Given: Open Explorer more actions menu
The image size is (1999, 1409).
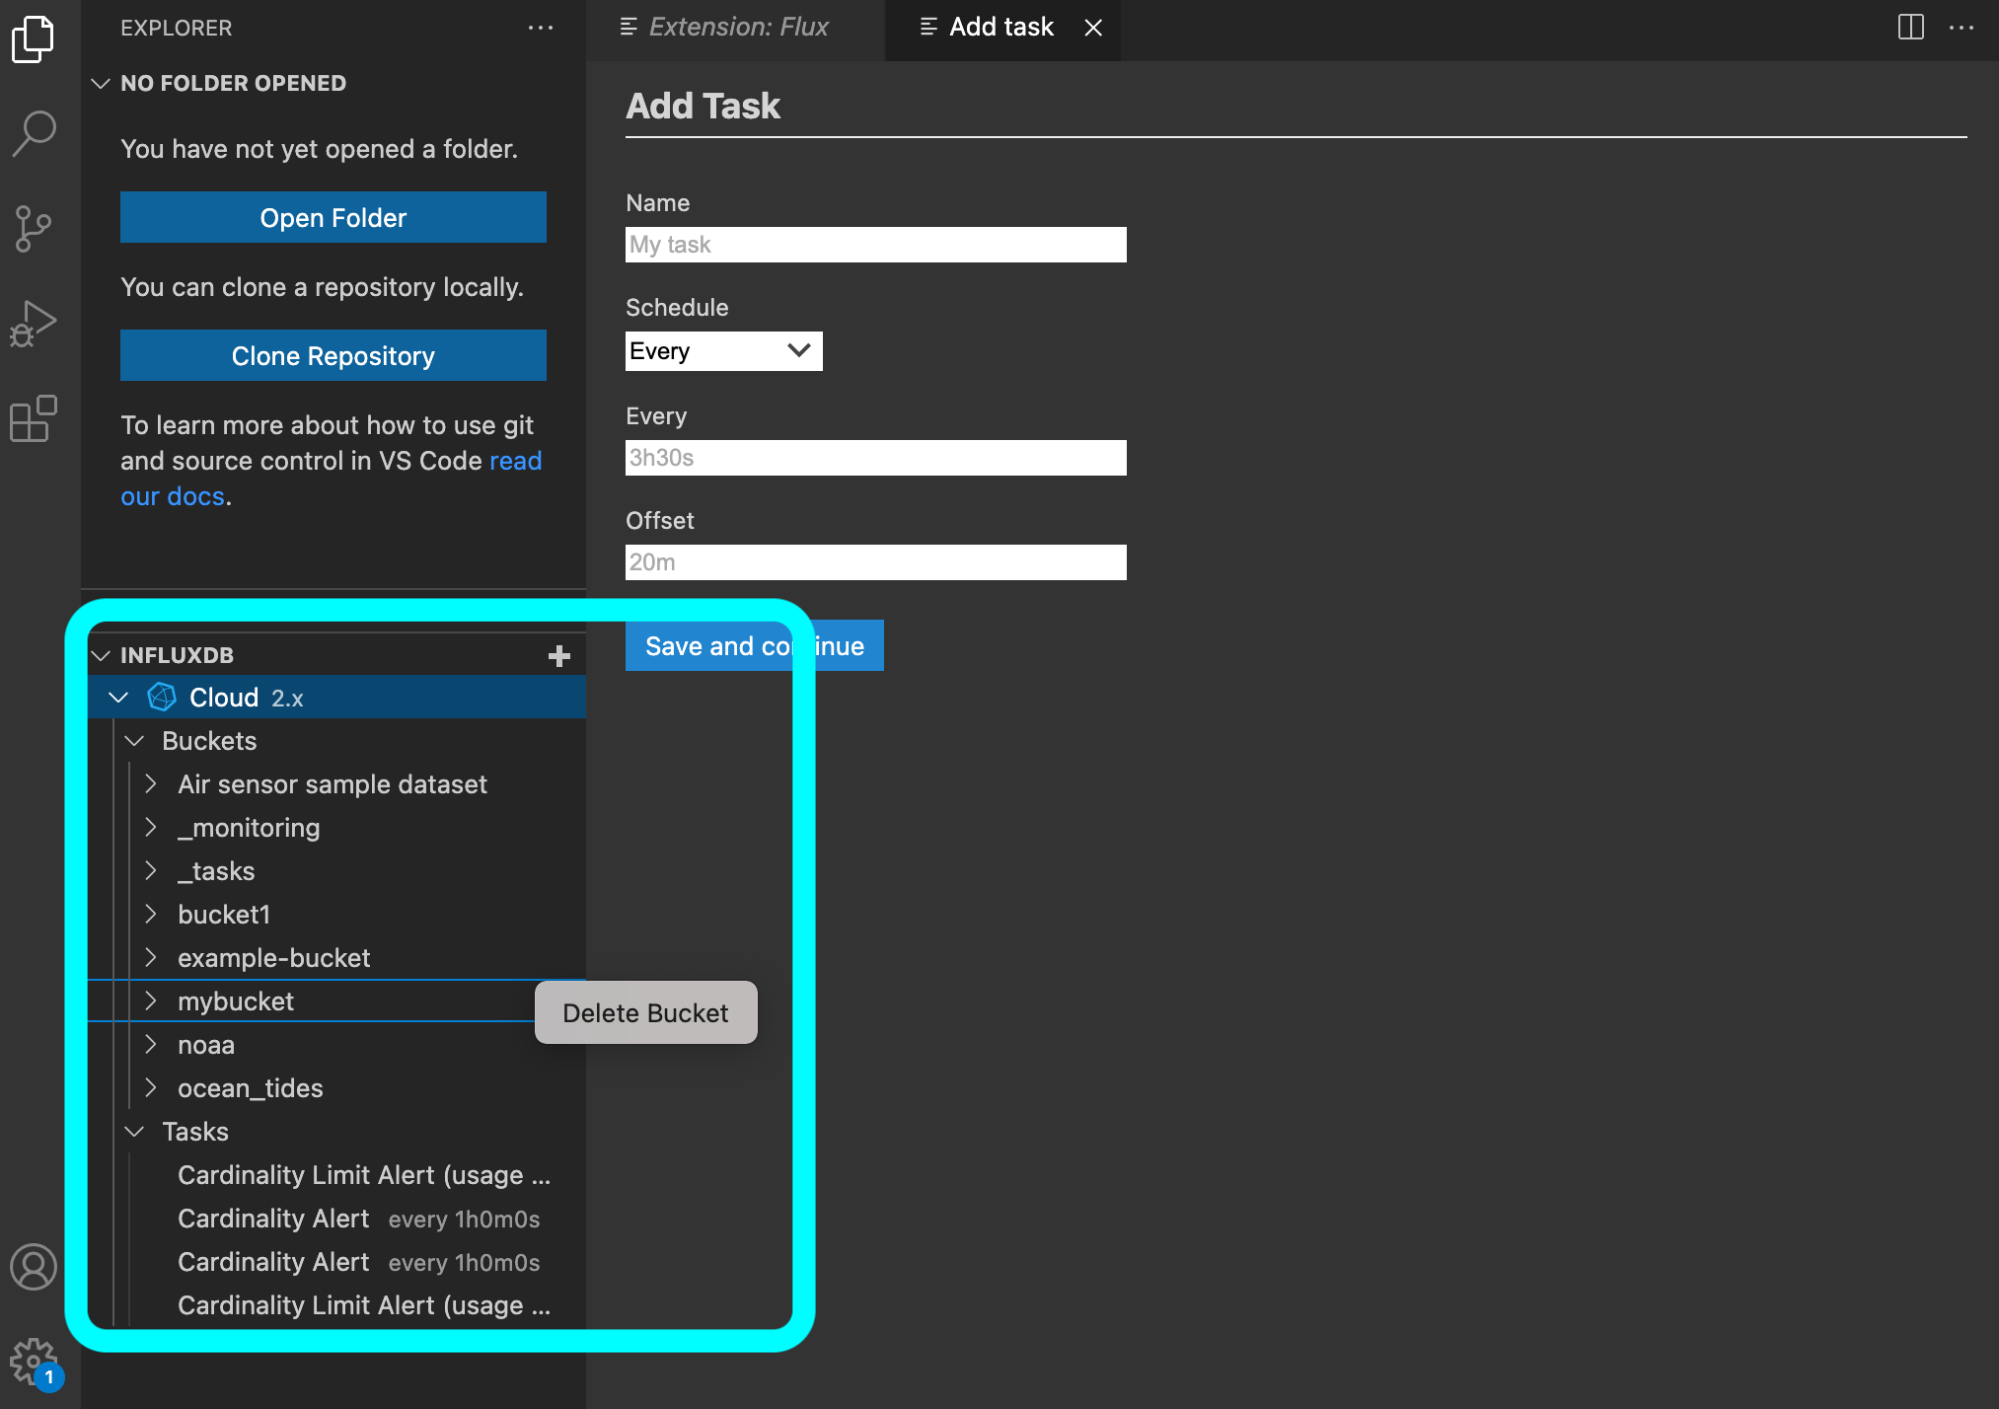Looking at the screenshot, I should [x=541, y=27].
